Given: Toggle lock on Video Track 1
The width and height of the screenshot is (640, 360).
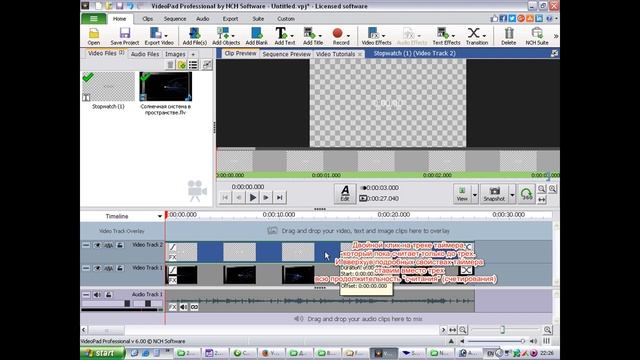Looking at the screenshot, I should click(x=120, y=268).
